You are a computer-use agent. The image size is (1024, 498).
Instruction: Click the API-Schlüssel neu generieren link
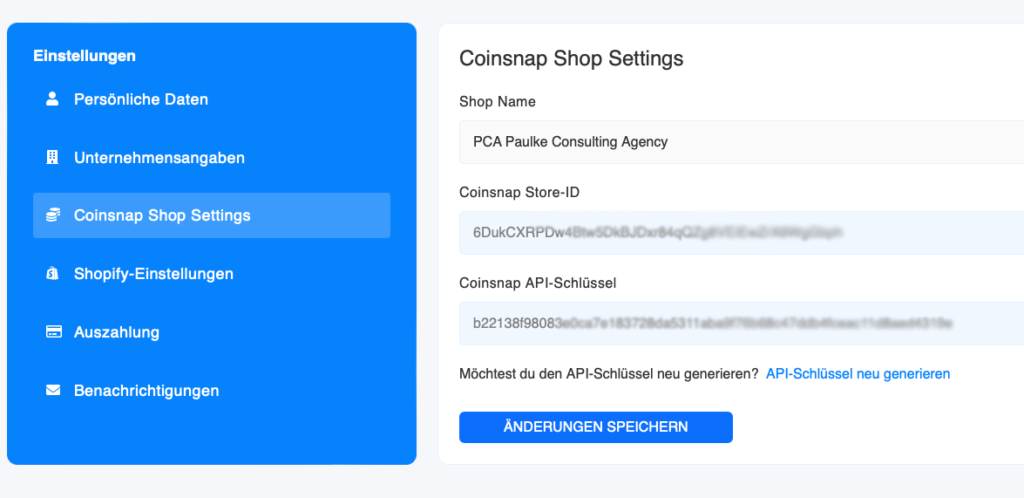(x=857, y=374)
